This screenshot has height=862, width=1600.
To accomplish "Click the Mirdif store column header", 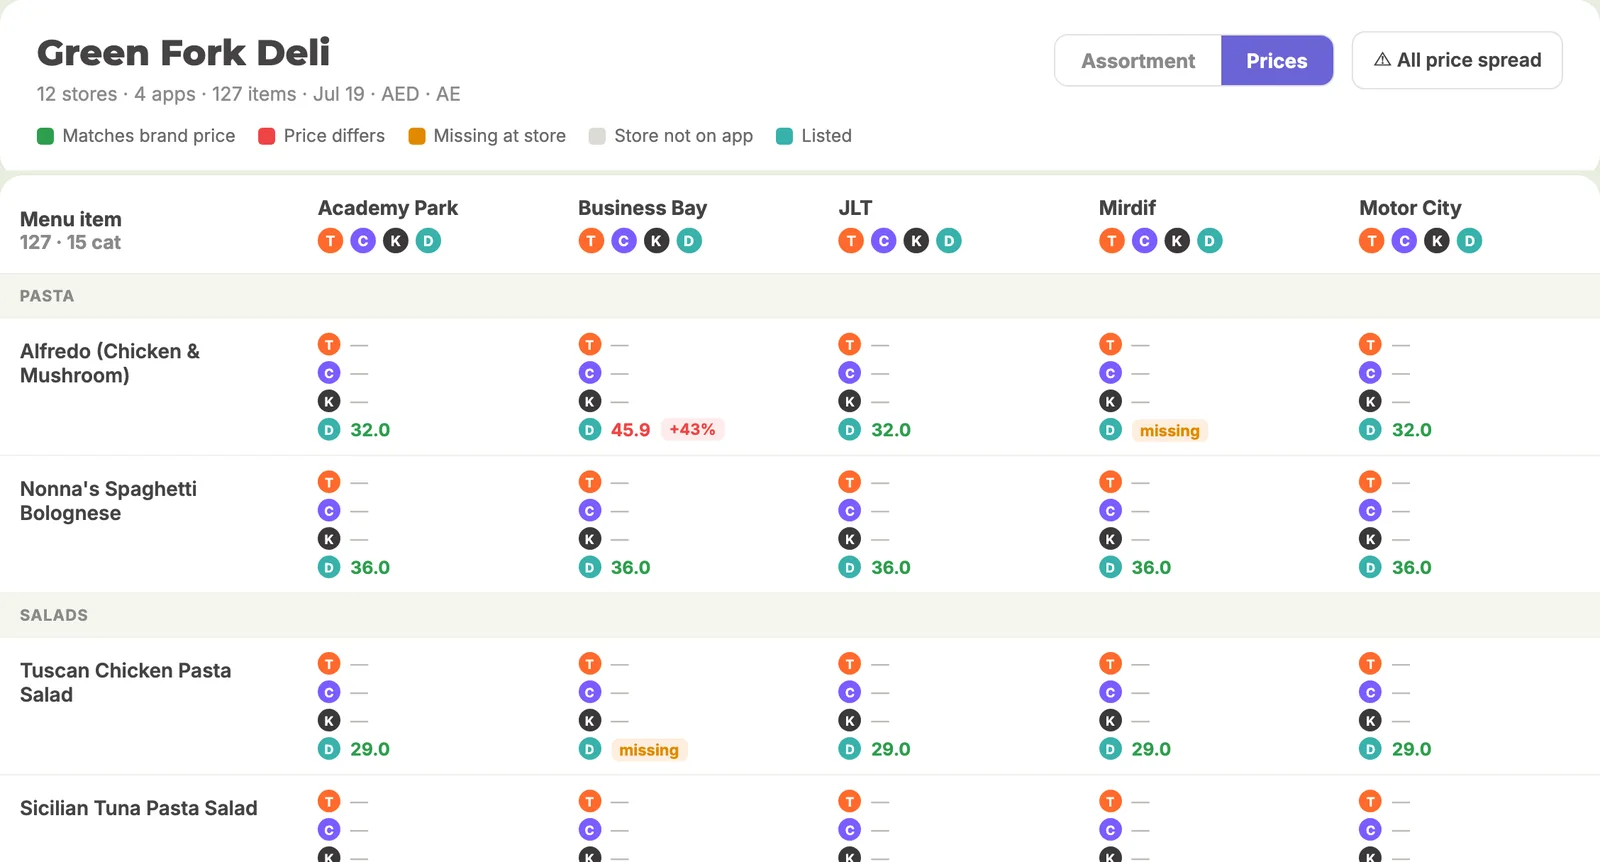I will coord(1127,208).
